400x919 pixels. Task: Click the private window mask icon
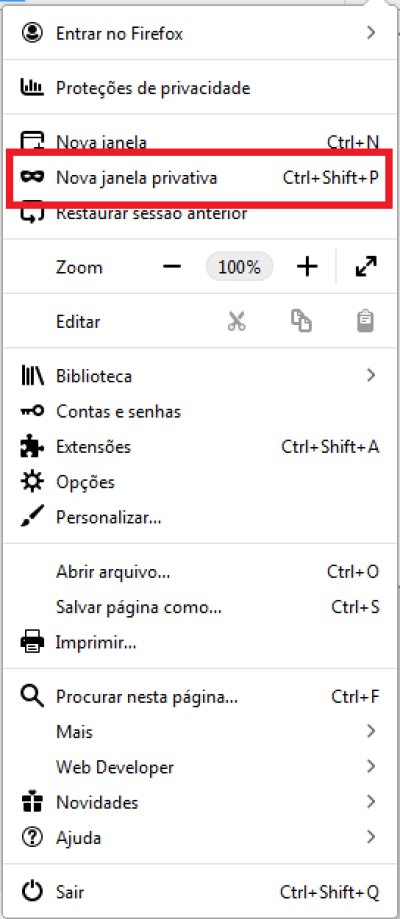32,177
